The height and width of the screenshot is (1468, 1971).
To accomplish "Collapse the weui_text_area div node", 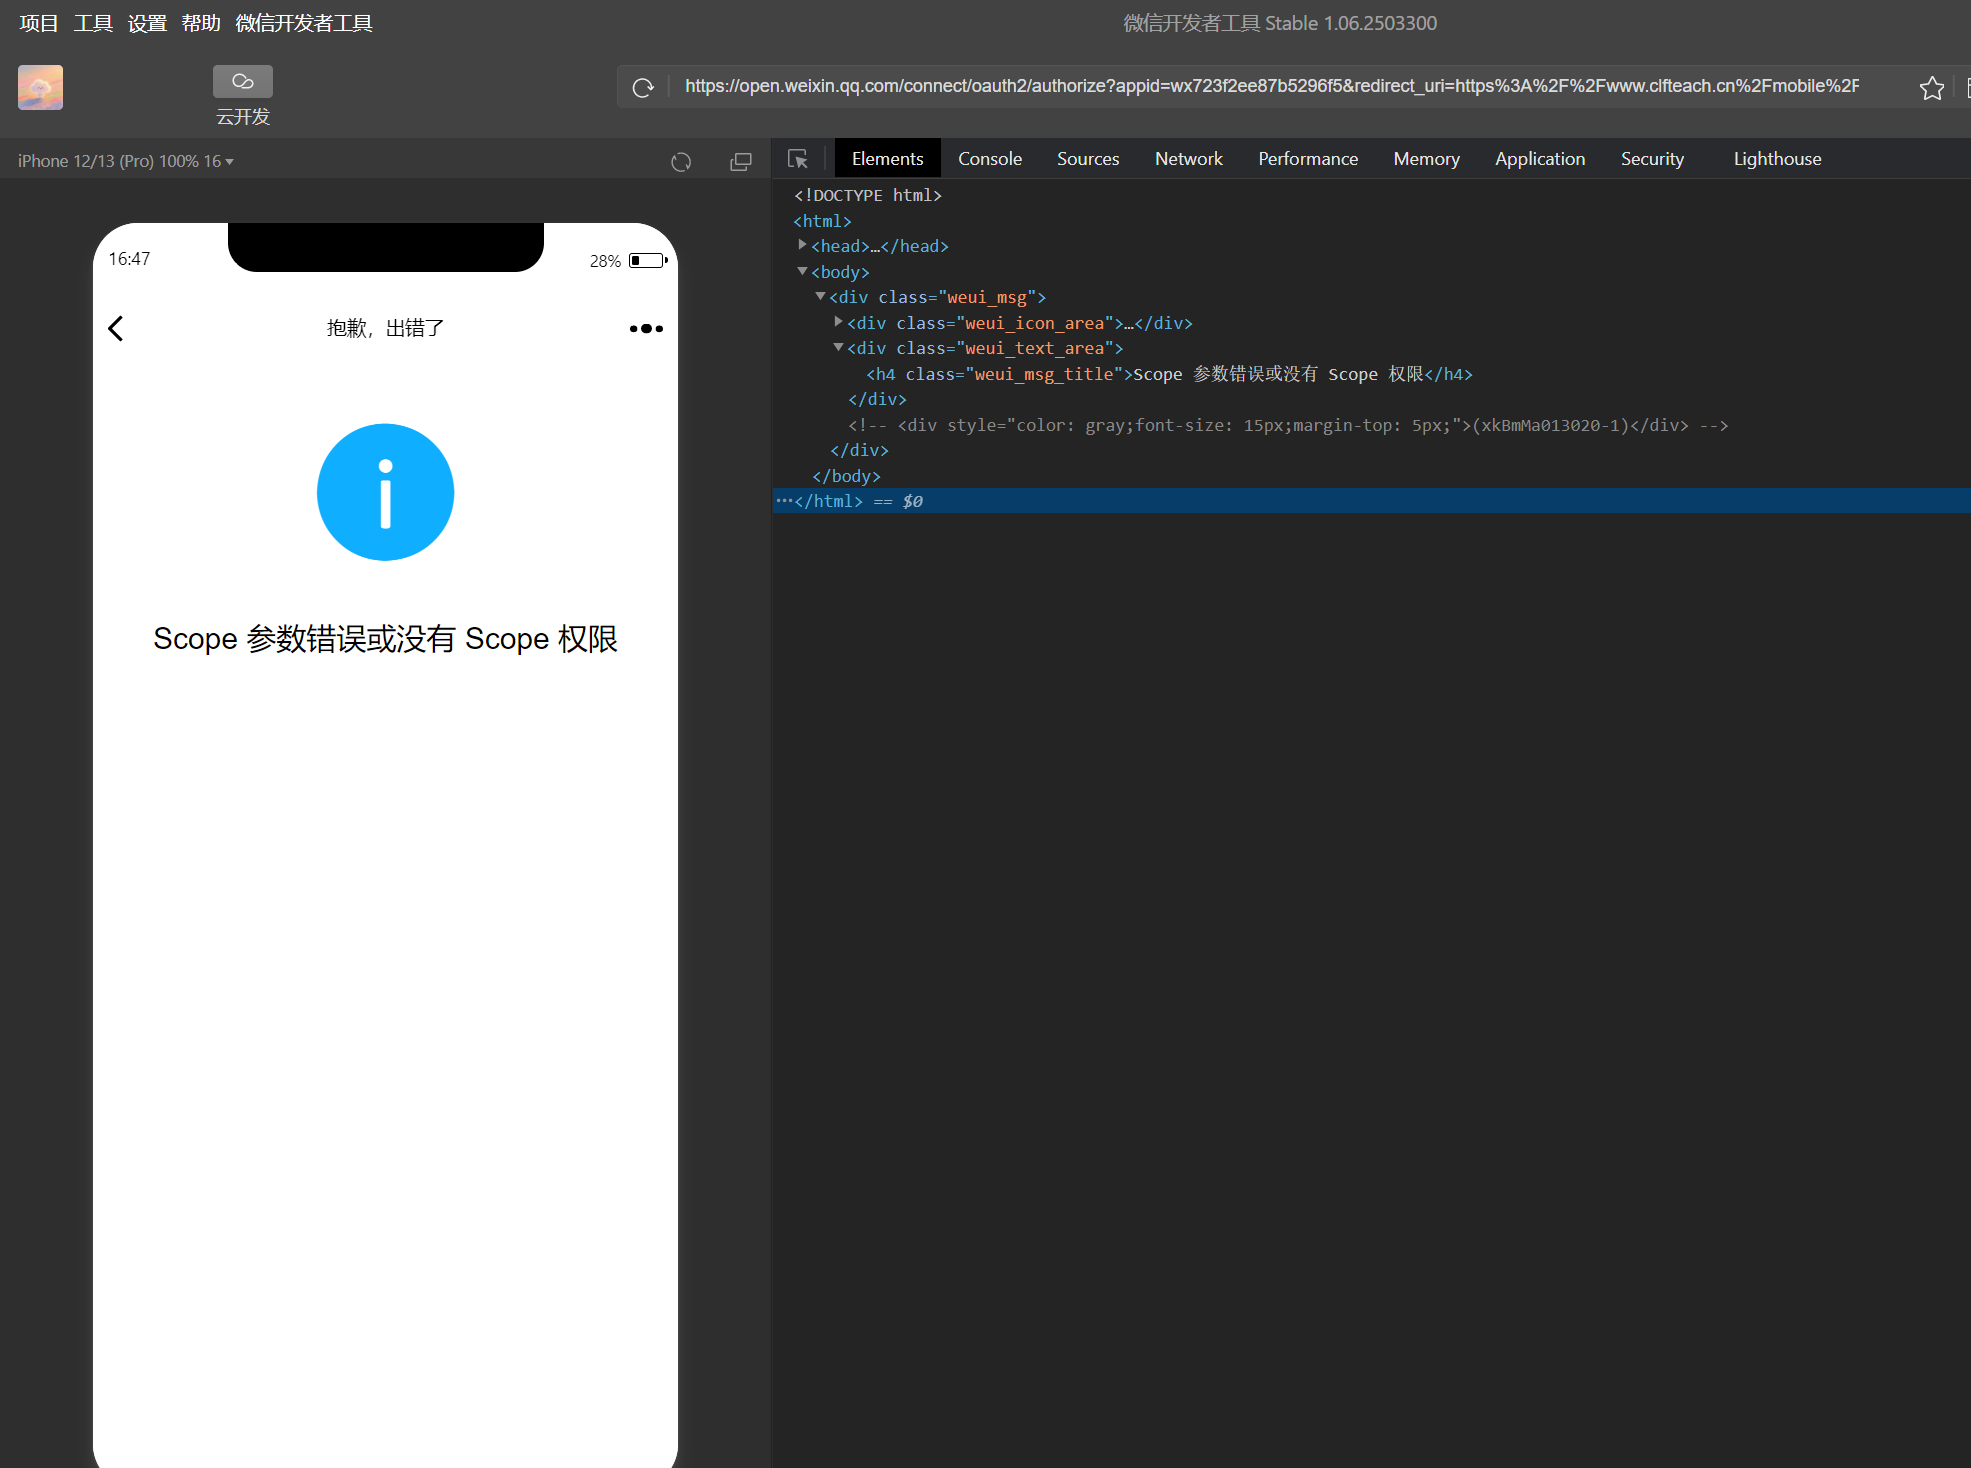I will (838, 347).
